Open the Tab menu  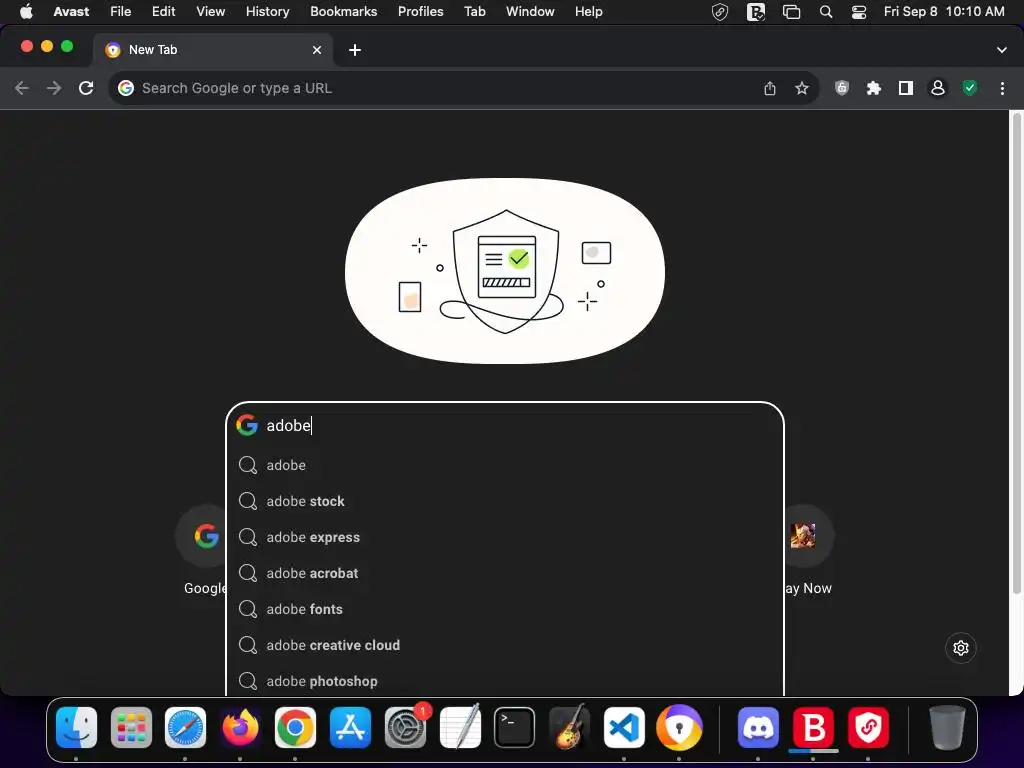click(475, 12)
